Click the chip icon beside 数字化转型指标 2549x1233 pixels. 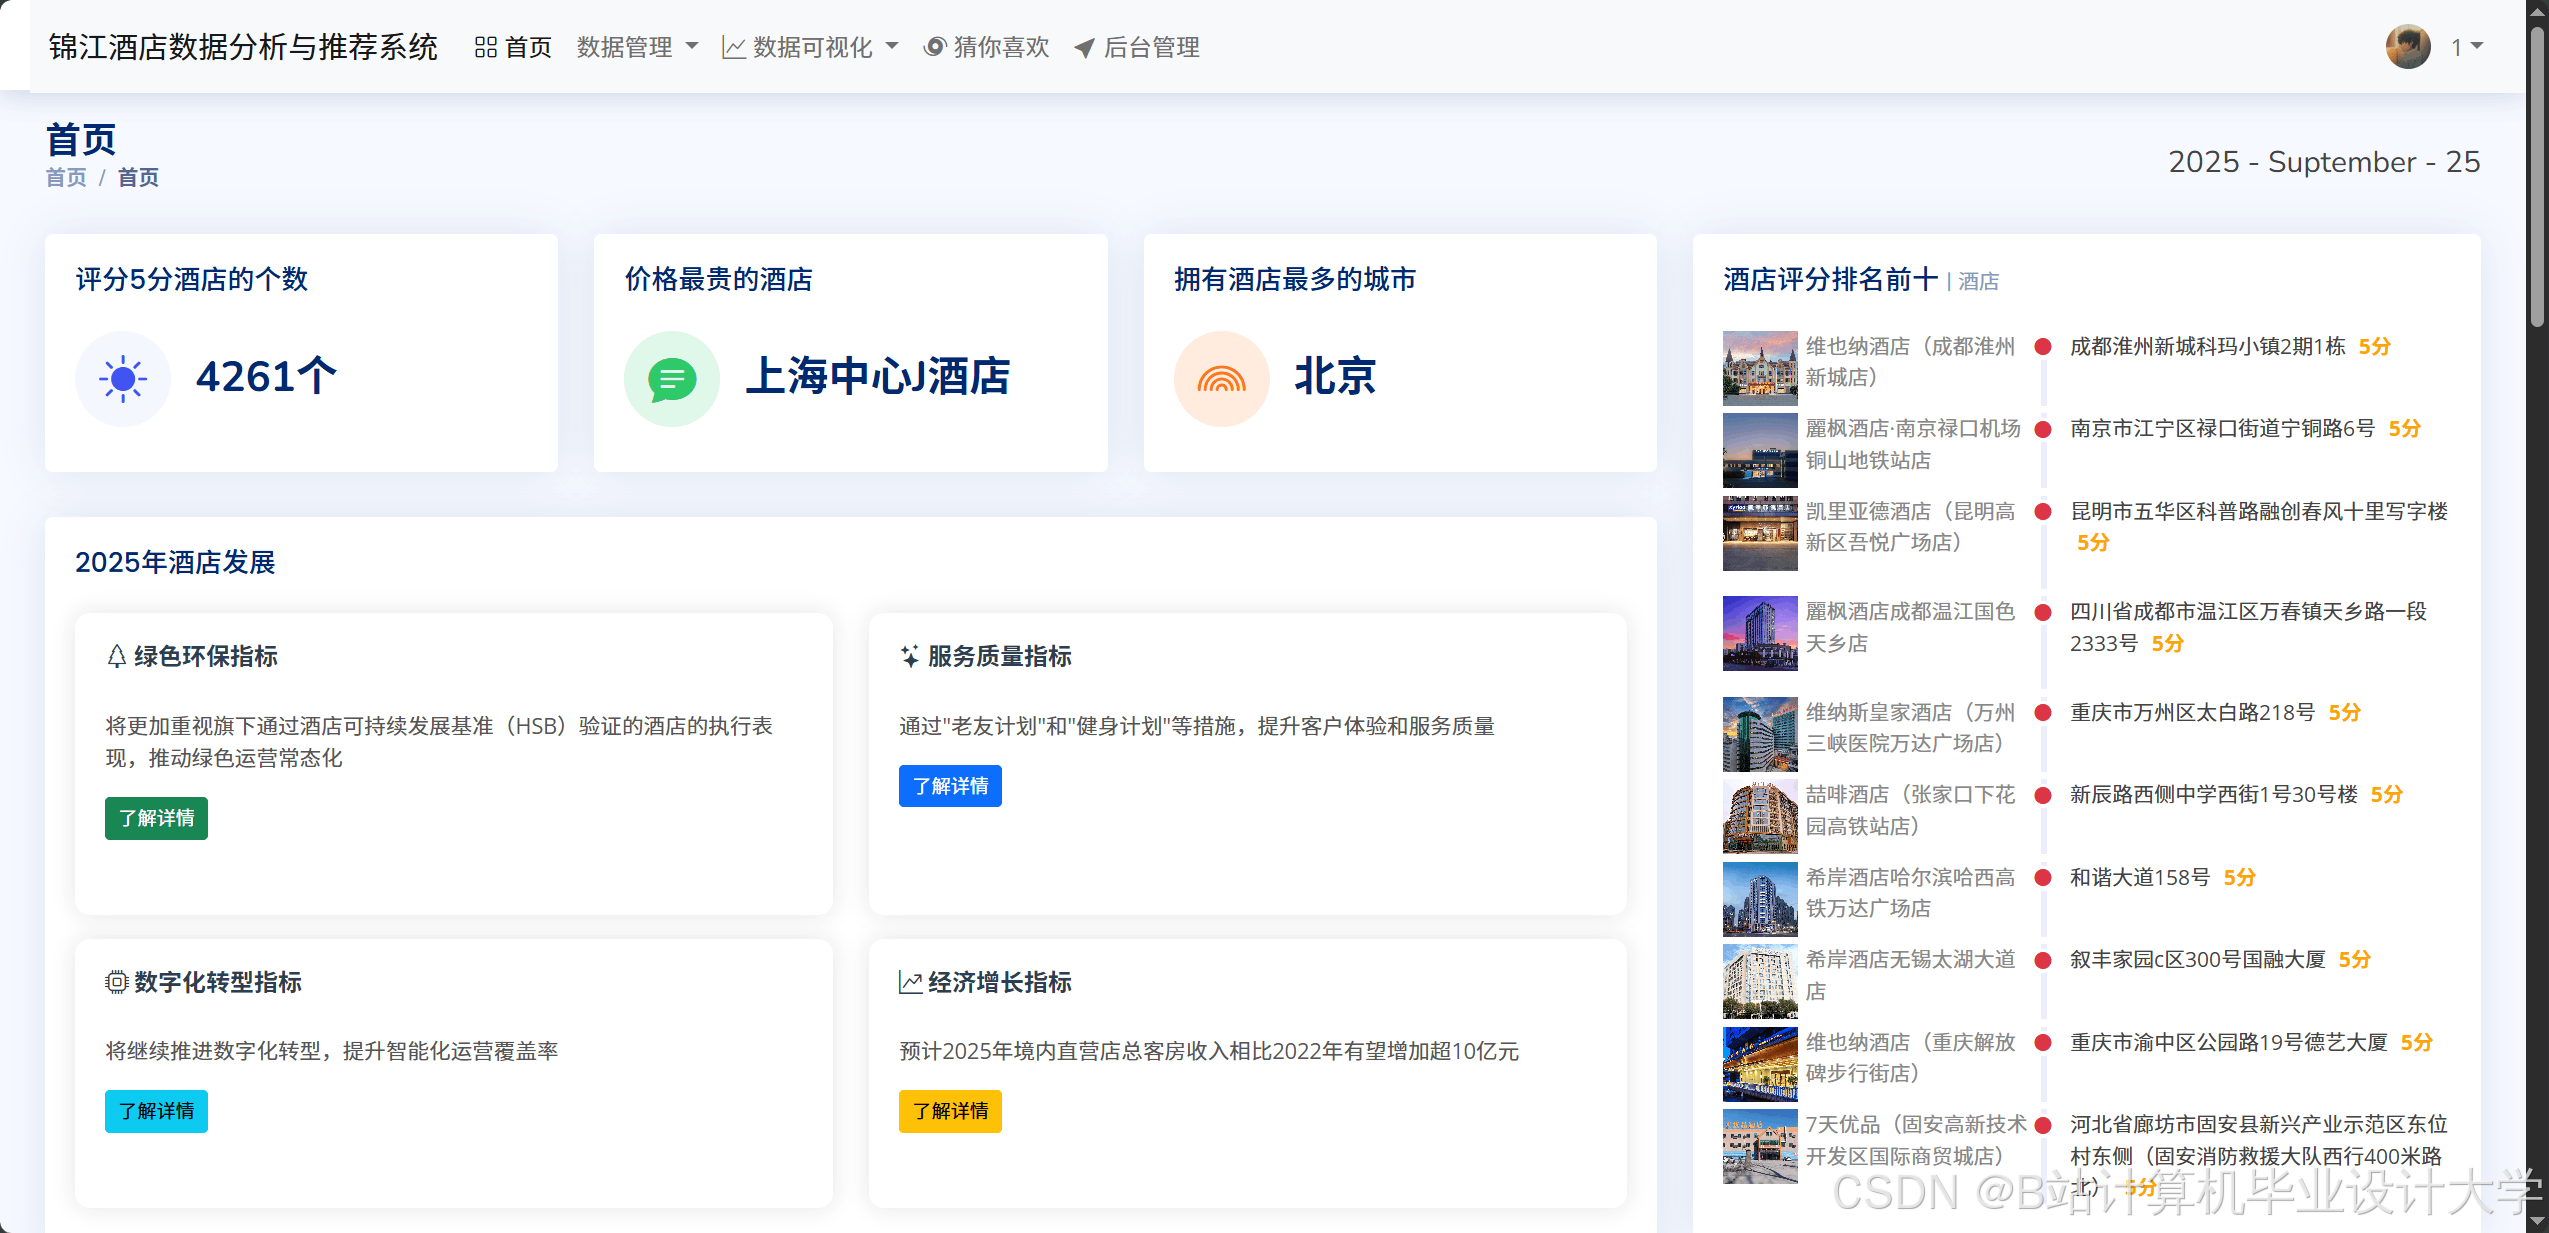pos(116,982)
